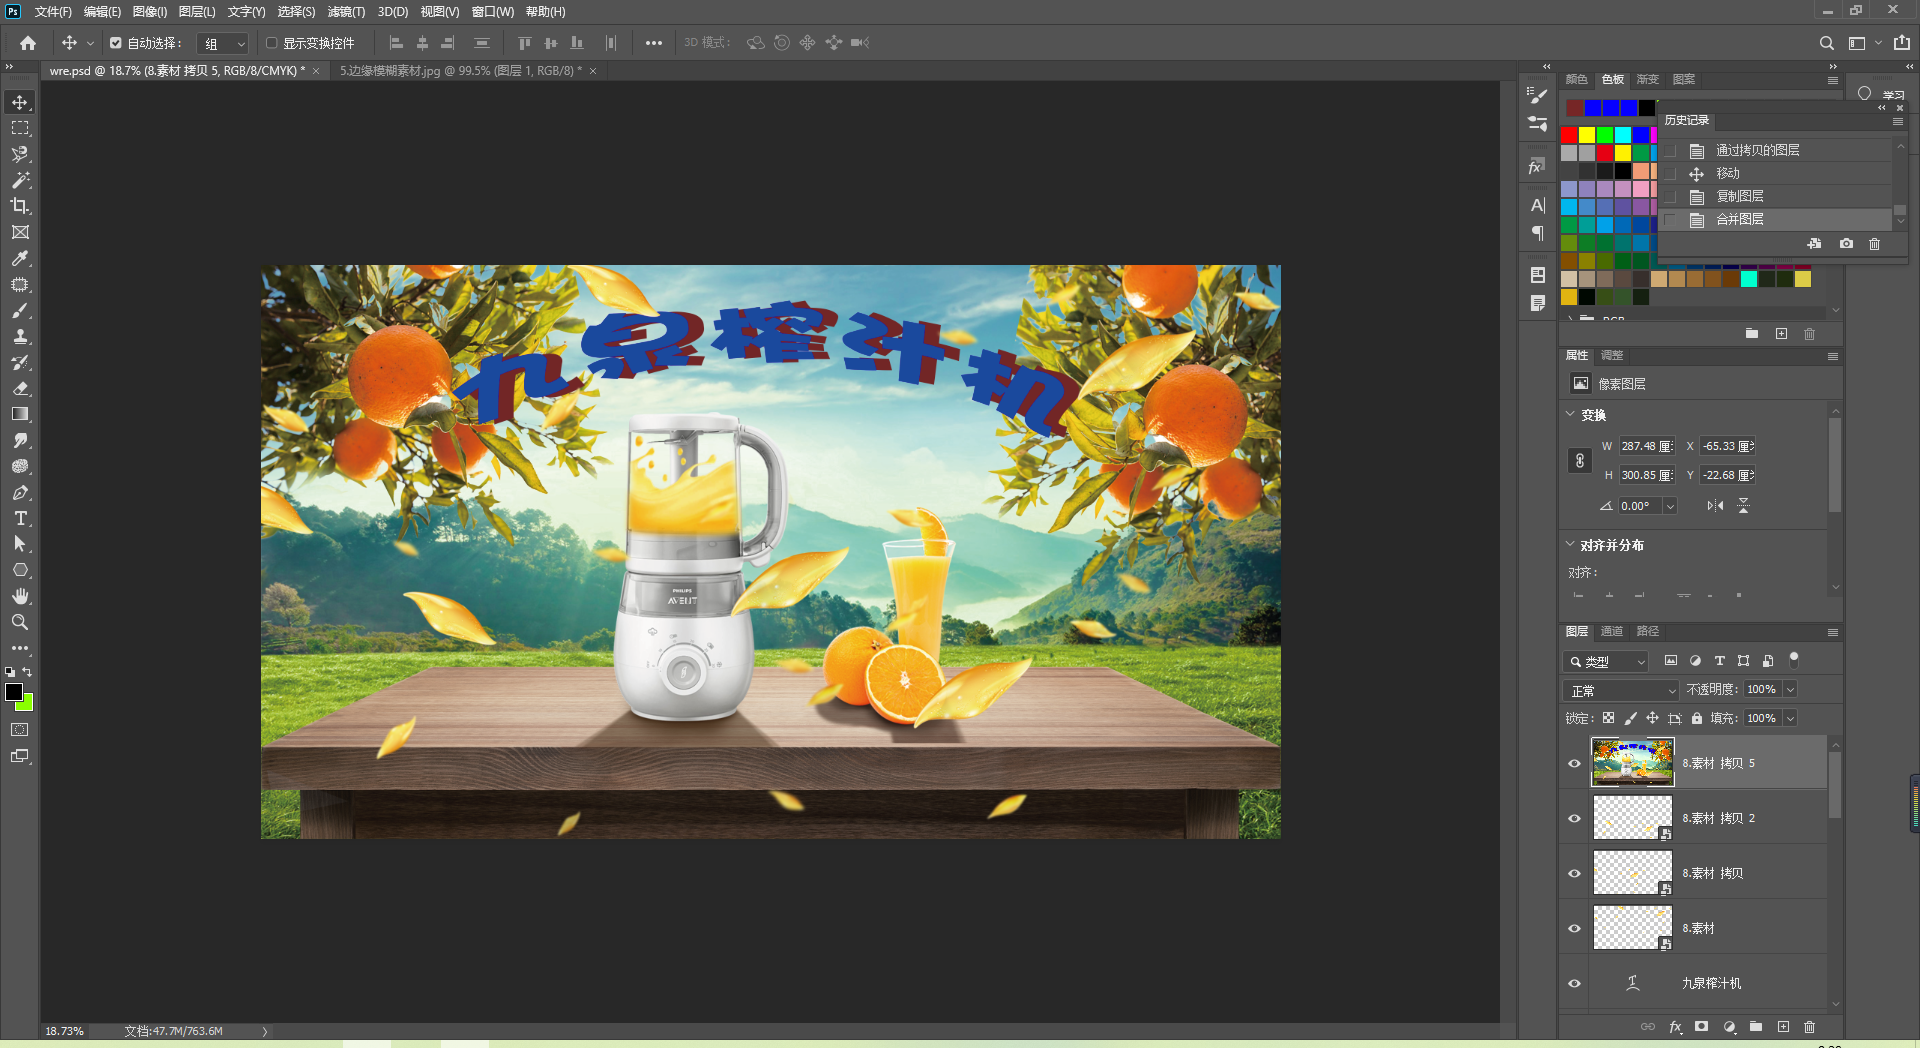Open the rotation angle dropdown
This screenshot has height=1048, width=1920.
[1669, 506]
